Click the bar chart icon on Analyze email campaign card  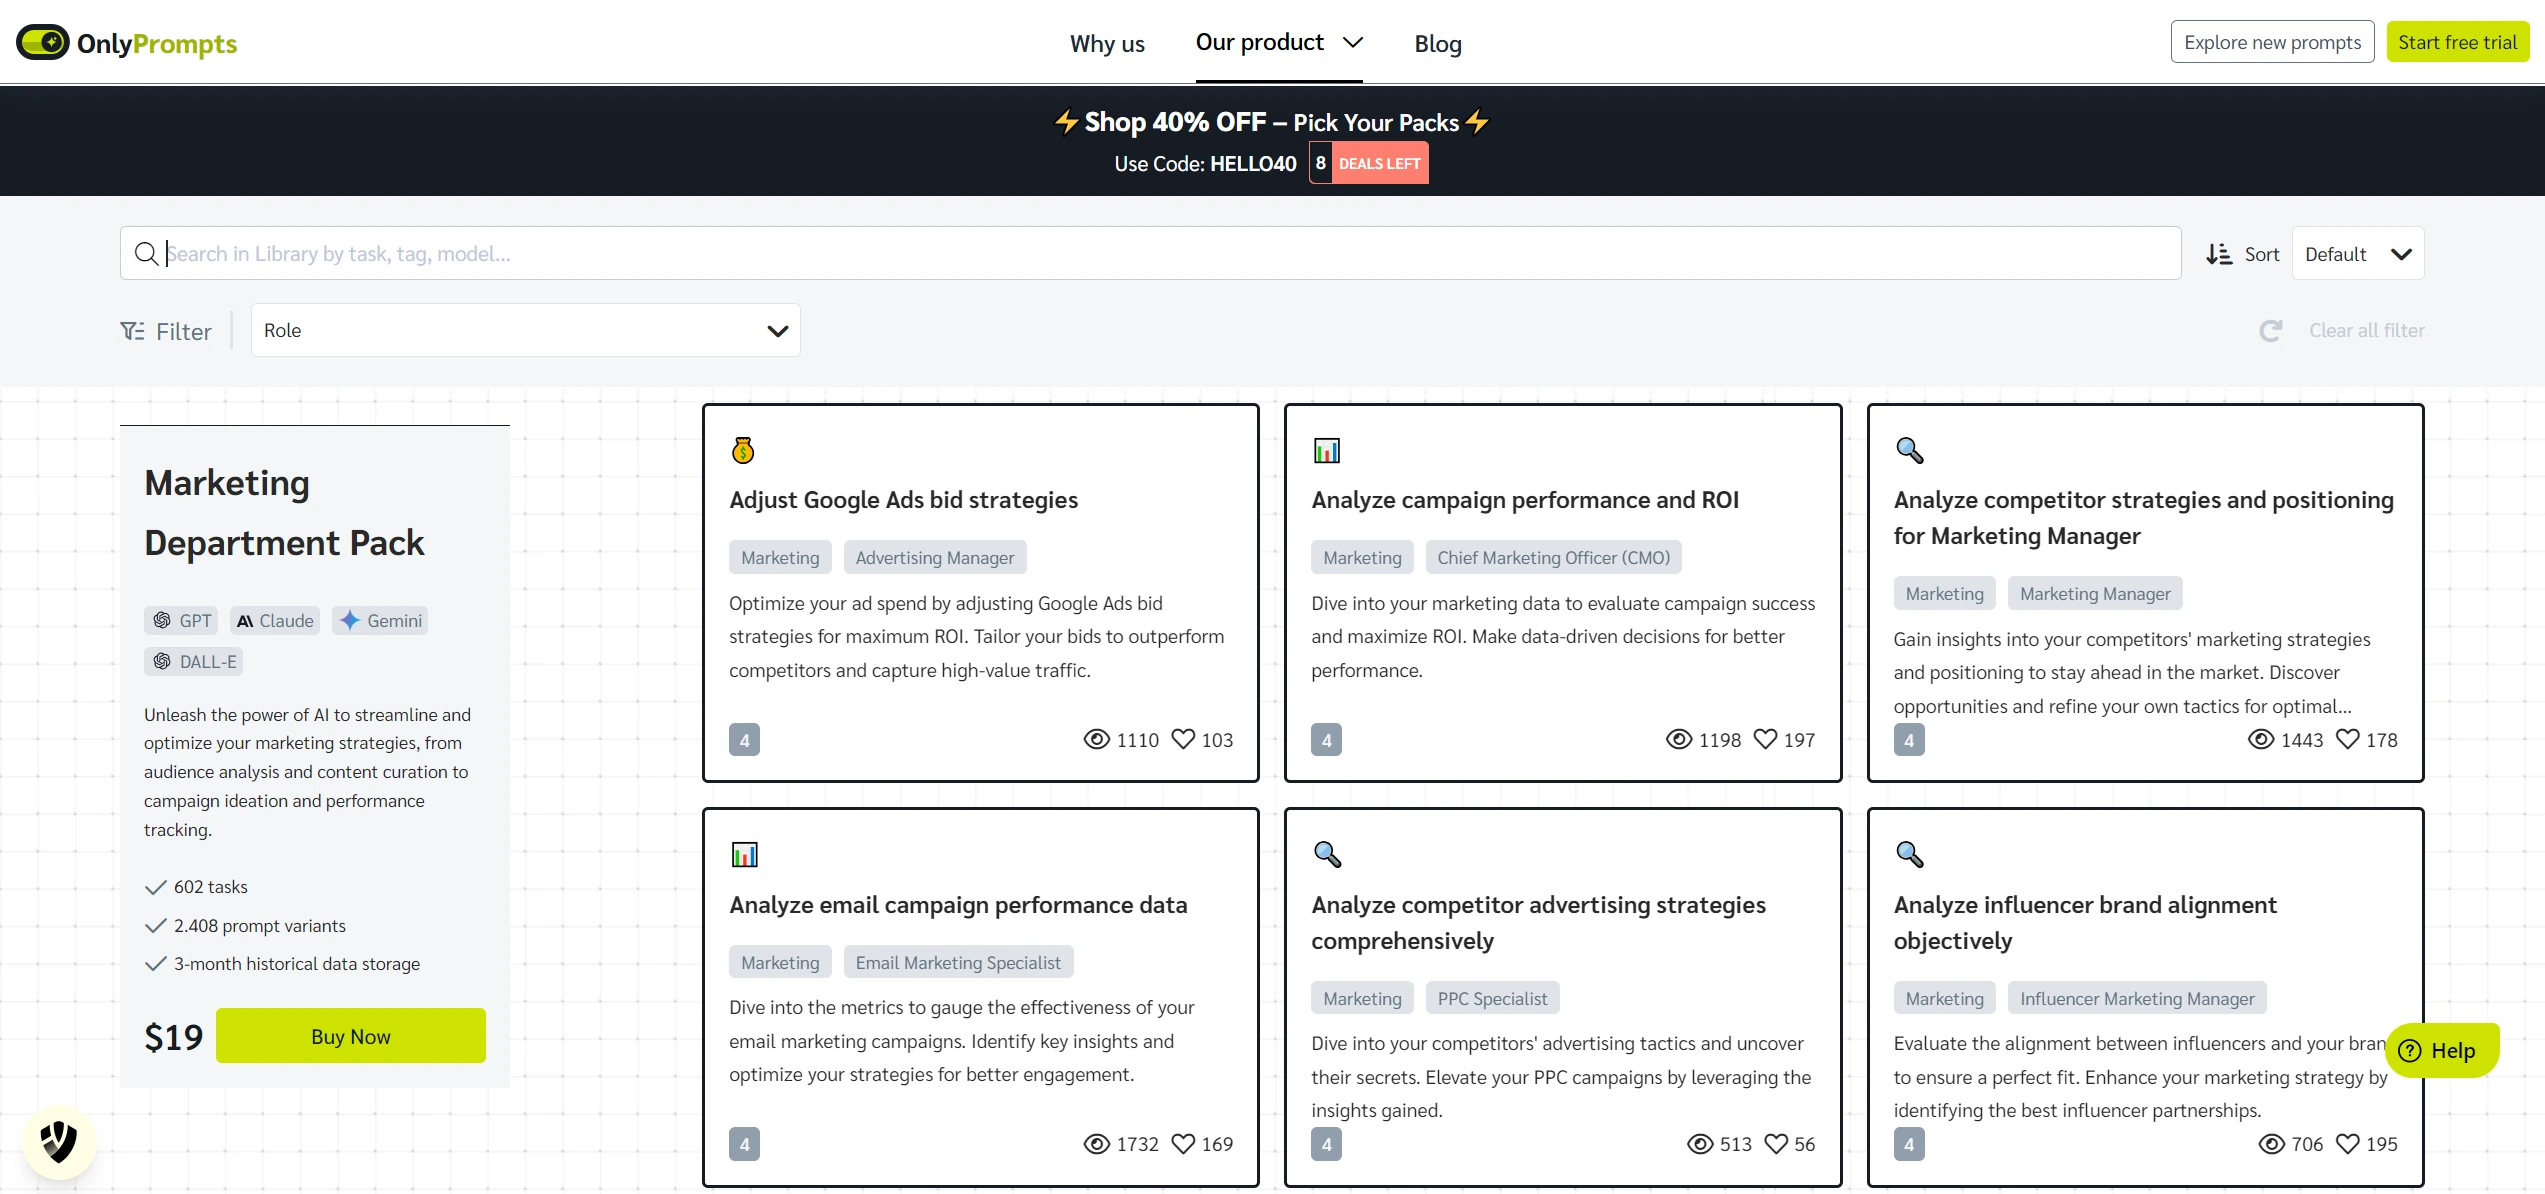tap(745, 855)
